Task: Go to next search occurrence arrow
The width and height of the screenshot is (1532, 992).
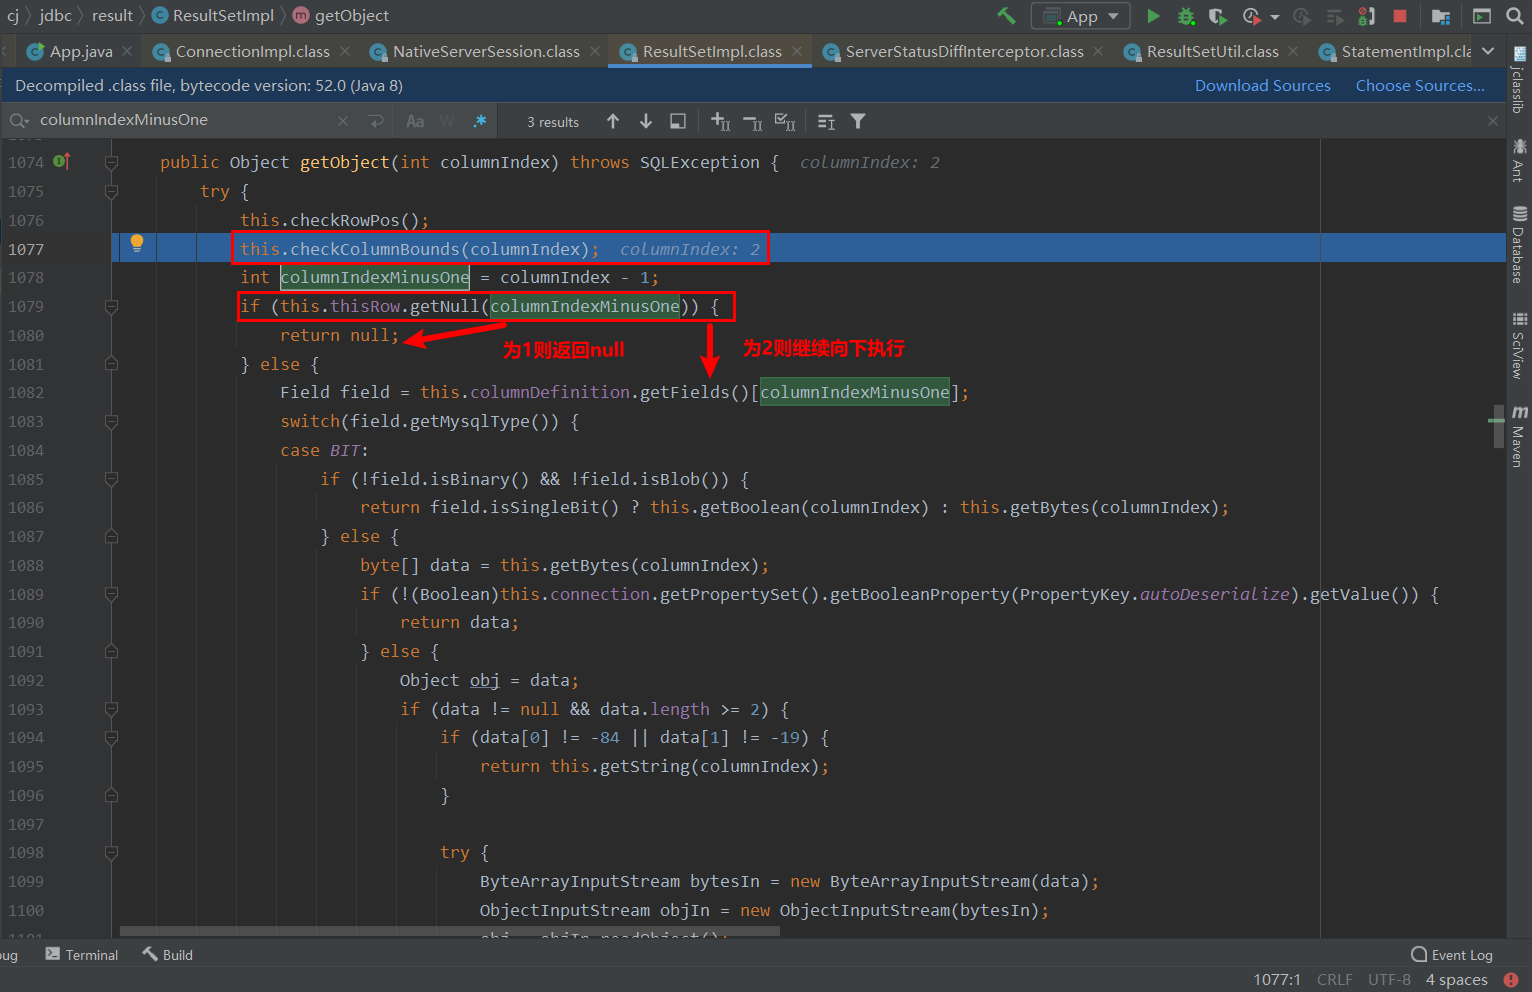Action: [646, 121]
